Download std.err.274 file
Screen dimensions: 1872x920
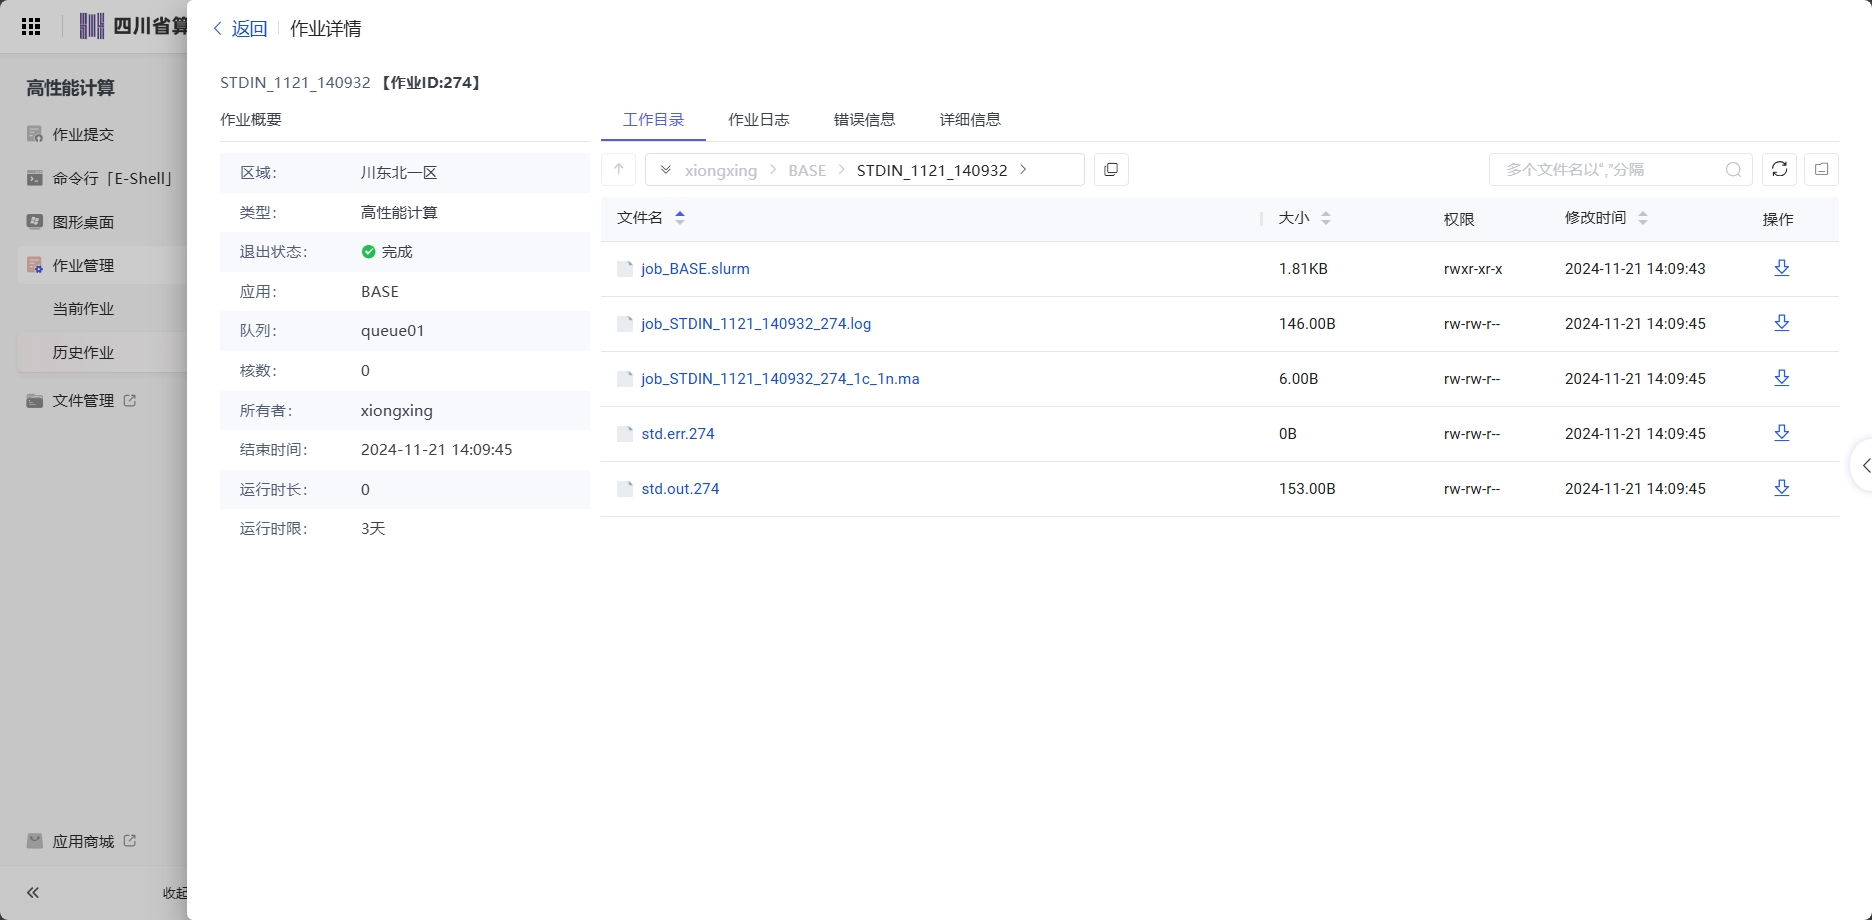(1781, 433)
